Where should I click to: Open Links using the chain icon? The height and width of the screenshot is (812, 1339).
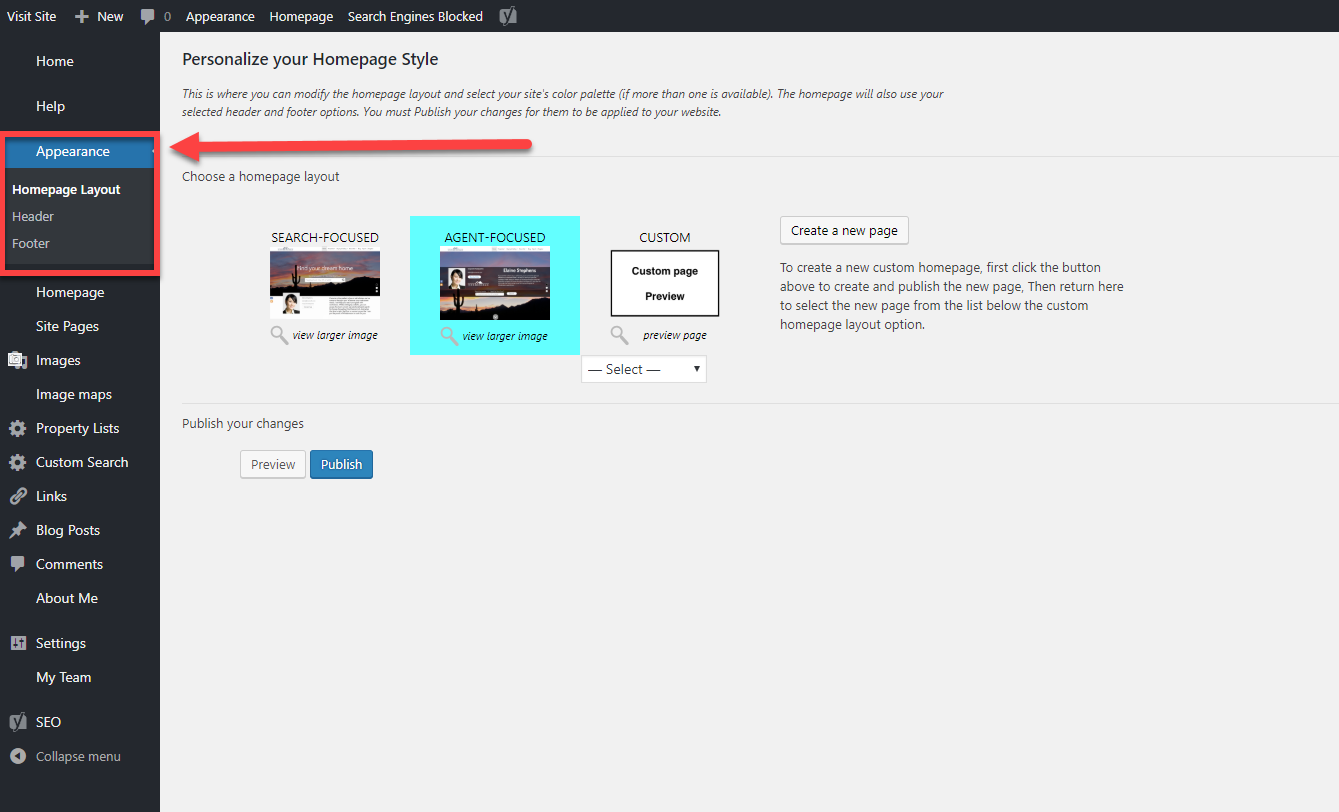[x=17, y=496]
